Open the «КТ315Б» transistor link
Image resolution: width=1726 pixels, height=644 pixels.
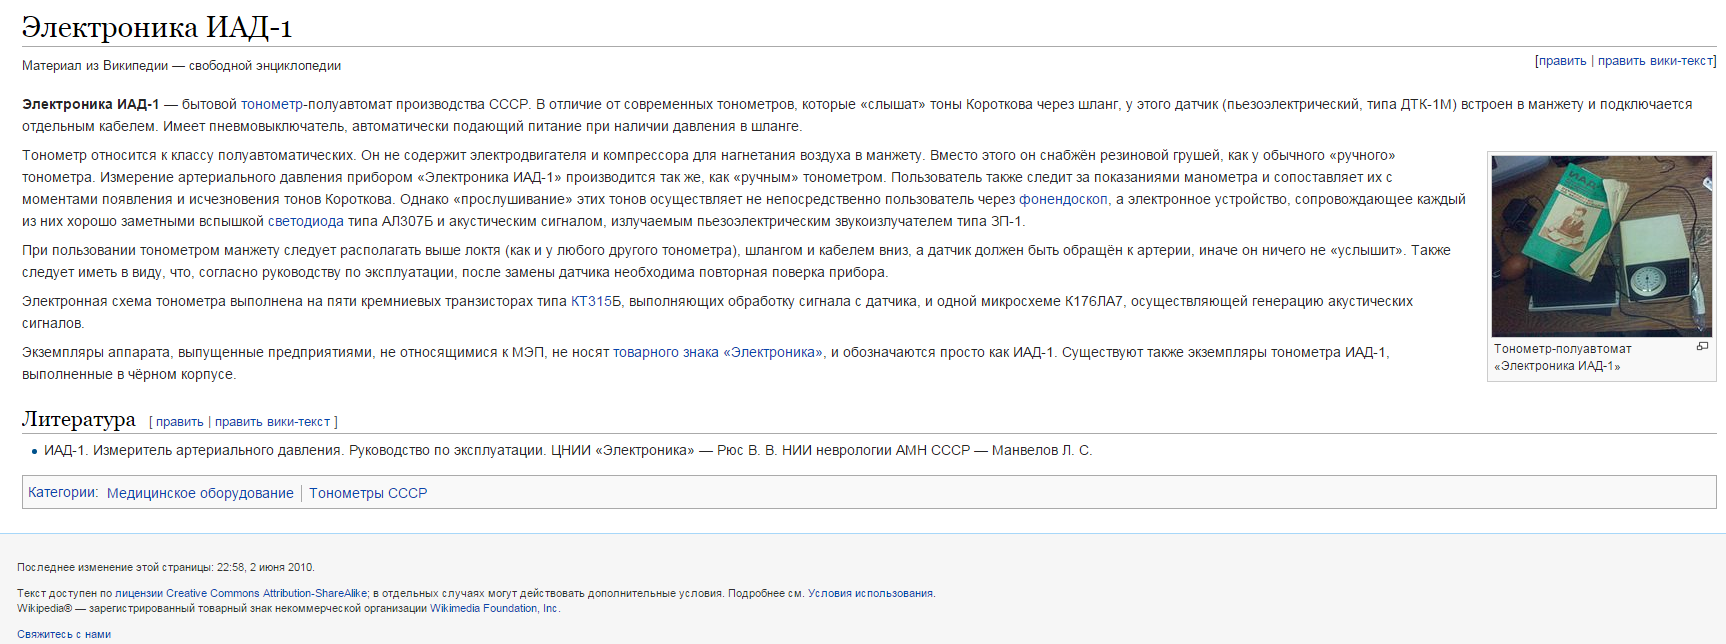click(x=596, y=301)
